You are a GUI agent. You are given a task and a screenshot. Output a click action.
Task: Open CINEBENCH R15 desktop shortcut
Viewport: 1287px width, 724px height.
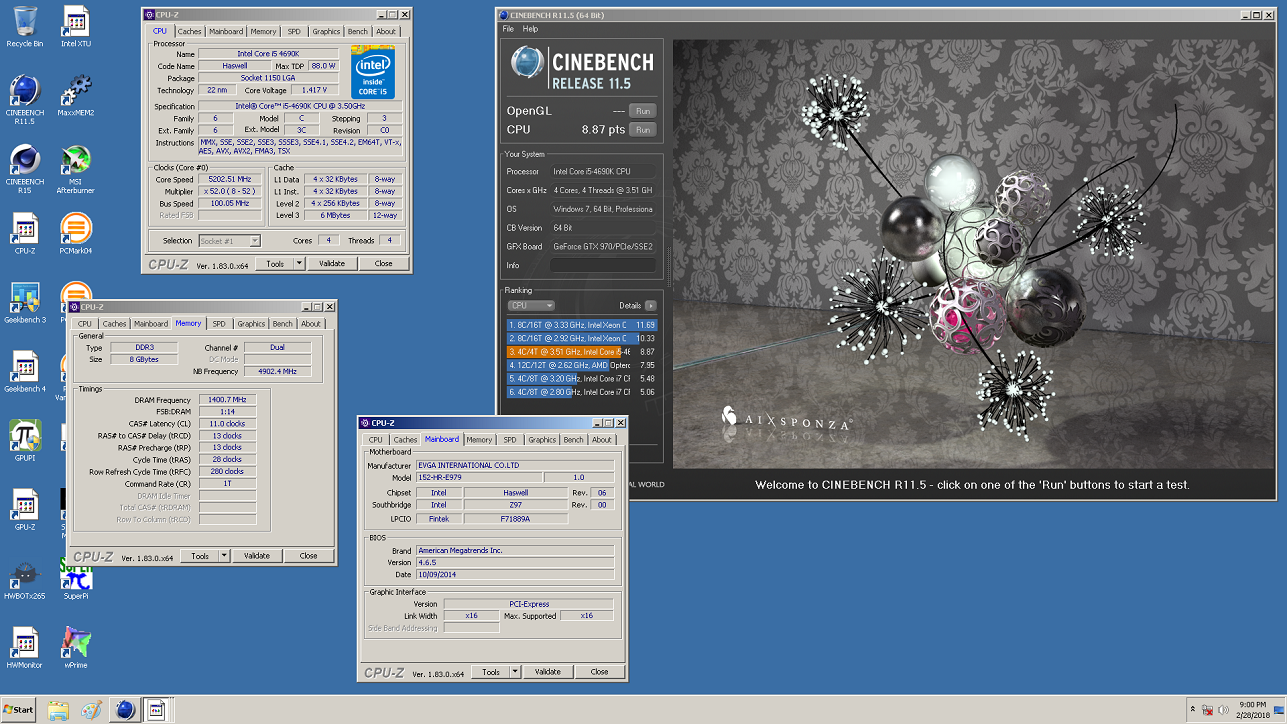click(25, 168)
